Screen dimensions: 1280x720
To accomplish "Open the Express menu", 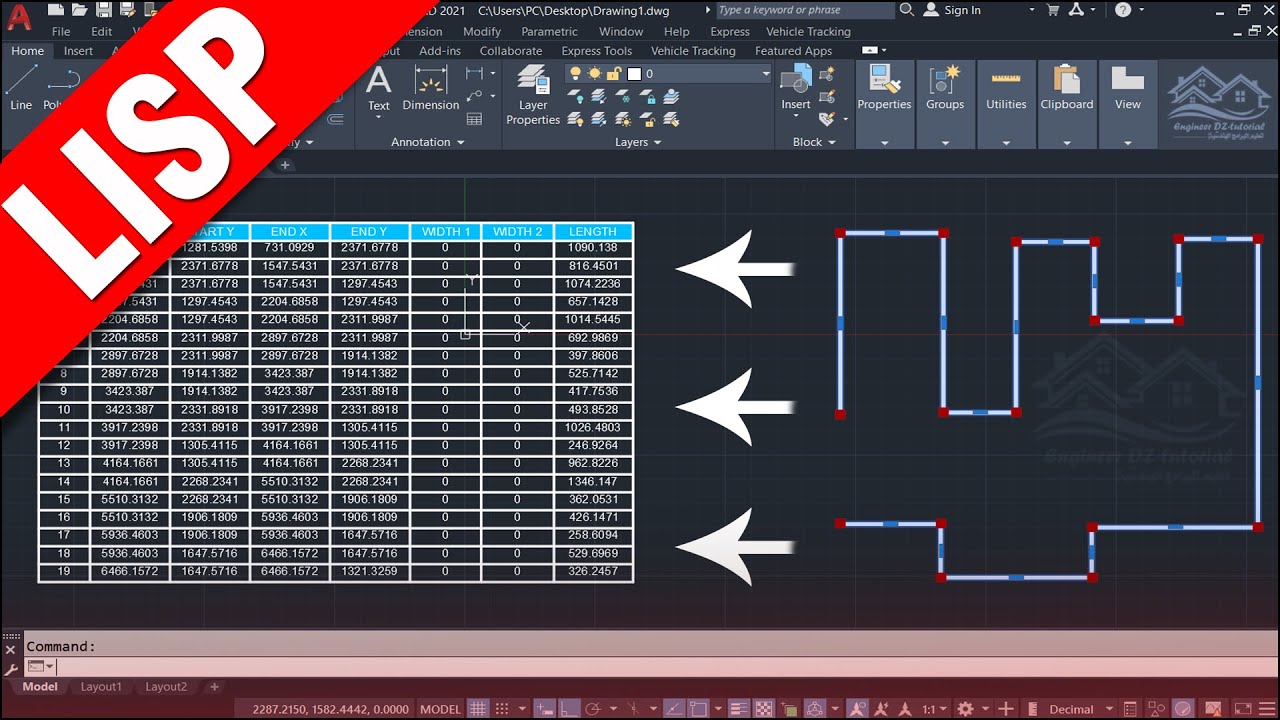I will pyautogui.click(x=730, y=31).
